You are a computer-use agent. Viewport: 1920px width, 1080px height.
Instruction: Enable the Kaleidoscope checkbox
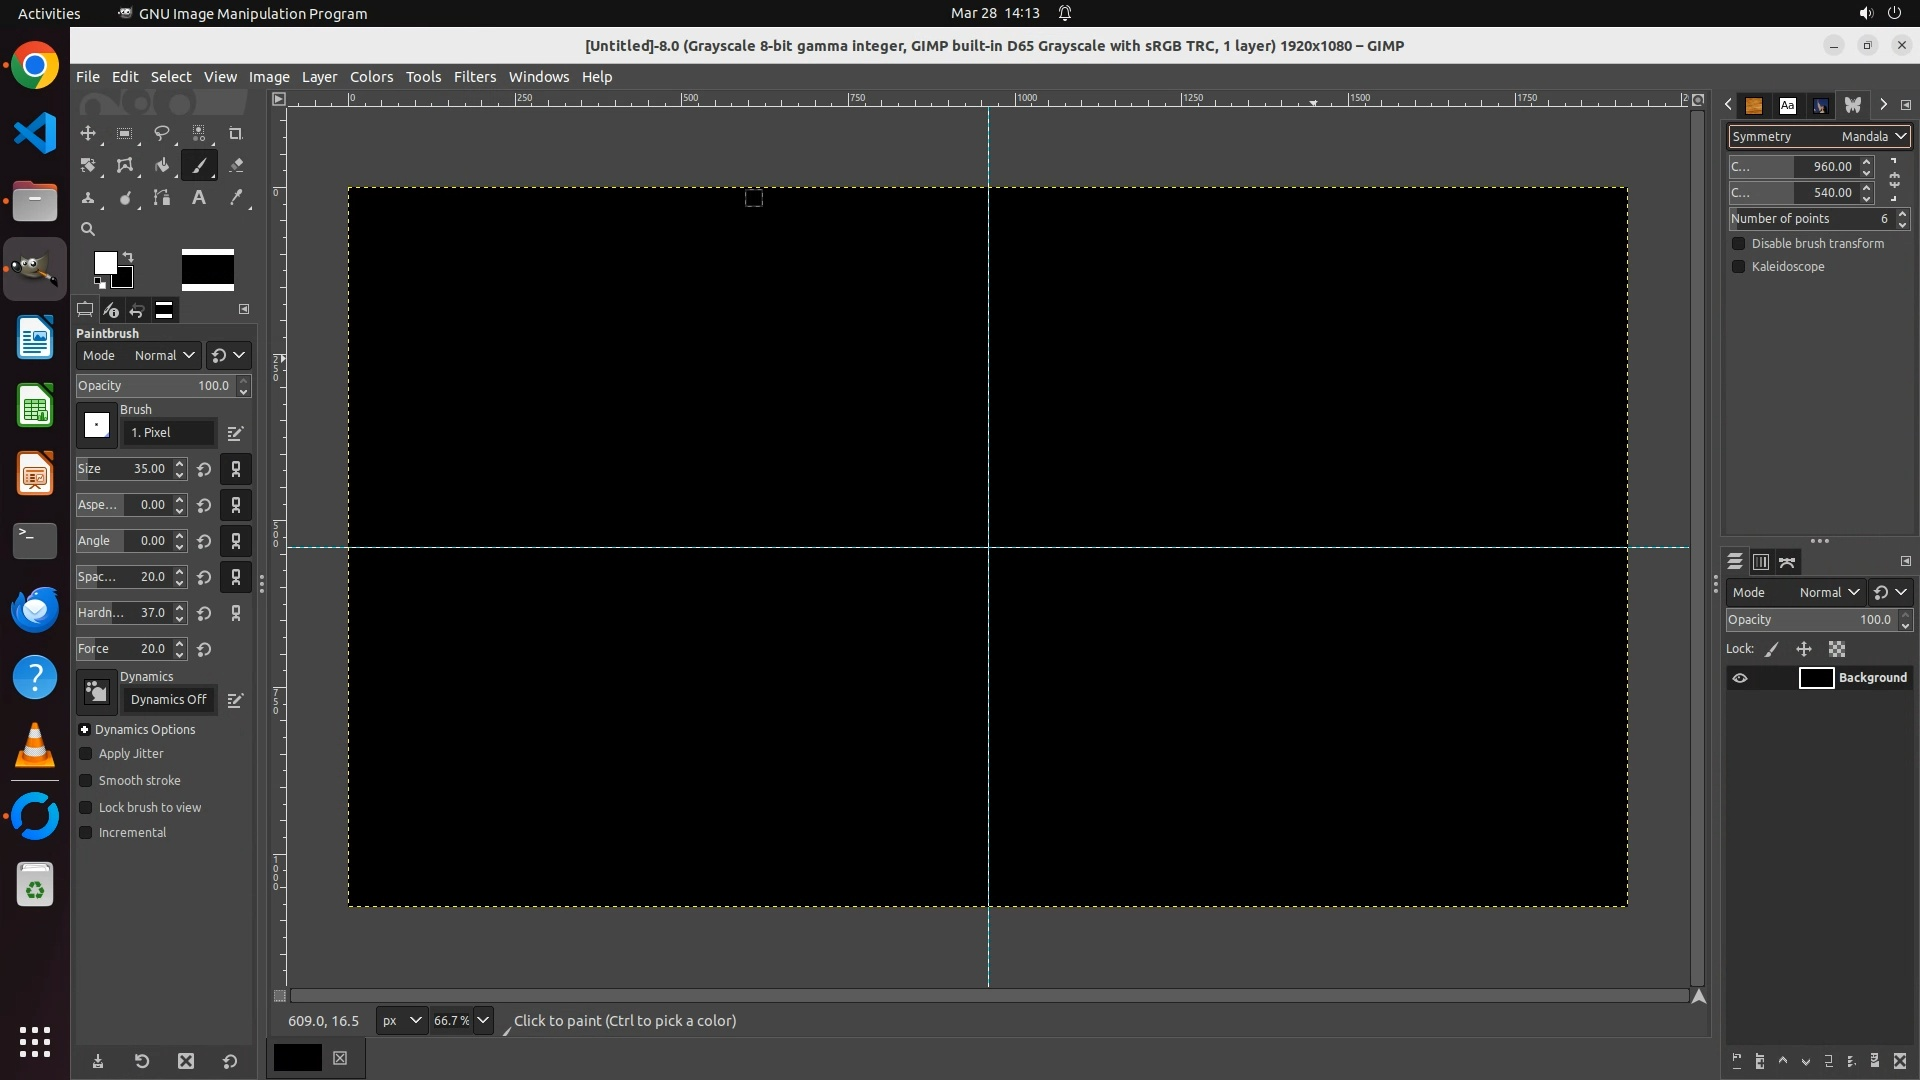pyautogui.click(x=1738, y=267)
